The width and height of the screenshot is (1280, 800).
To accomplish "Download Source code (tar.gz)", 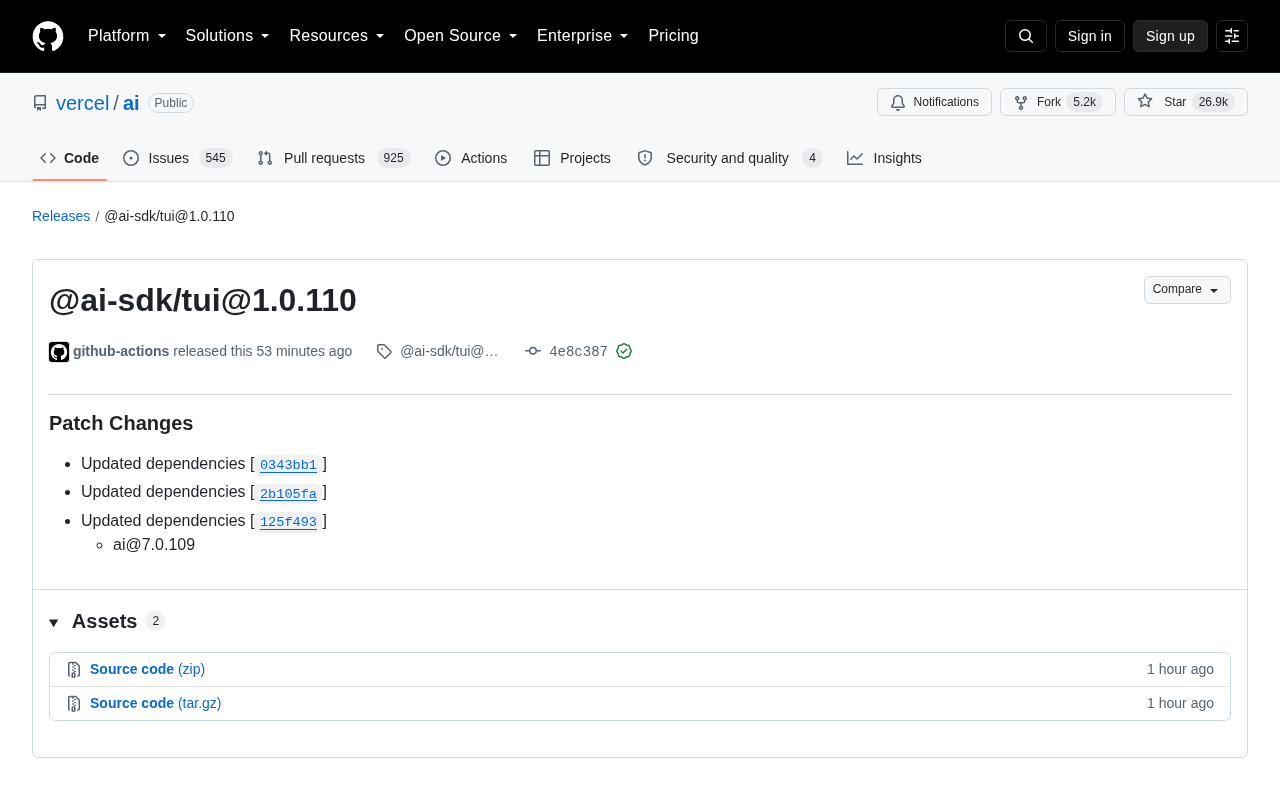I will 155,703.
